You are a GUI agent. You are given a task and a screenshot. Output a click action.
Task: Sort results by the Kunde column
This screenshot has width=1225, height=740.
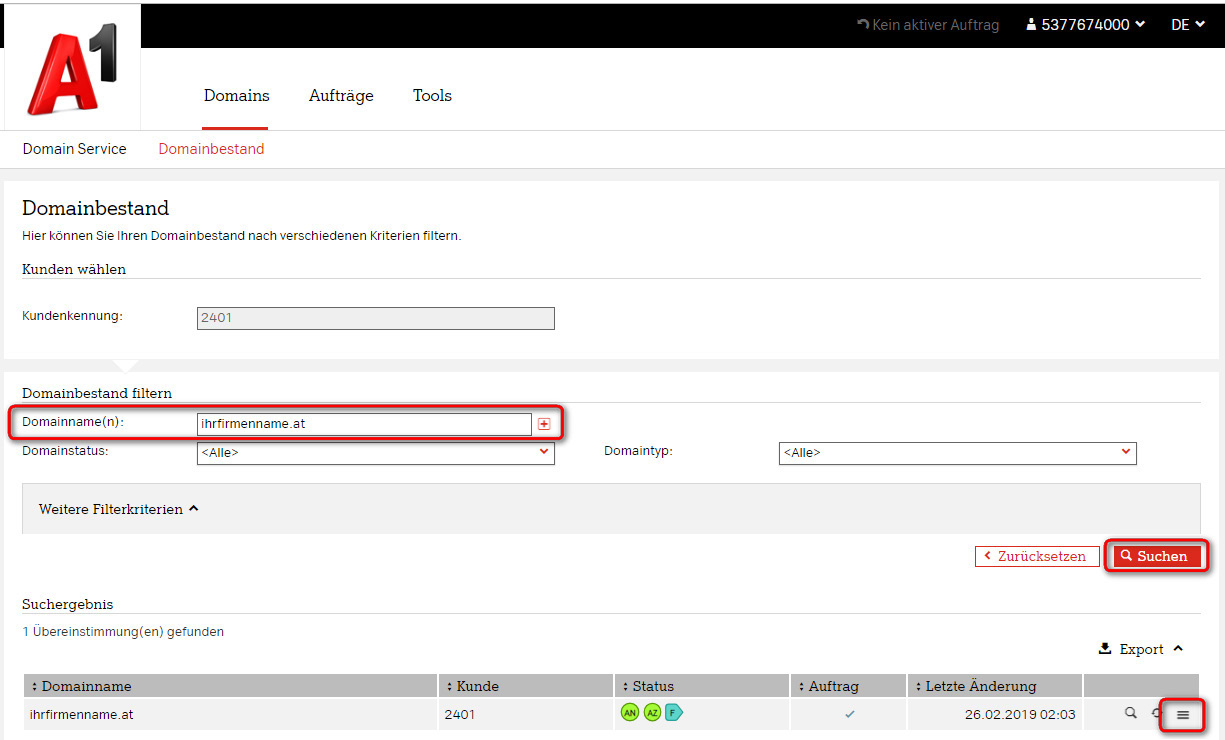(x=473, y=686)
